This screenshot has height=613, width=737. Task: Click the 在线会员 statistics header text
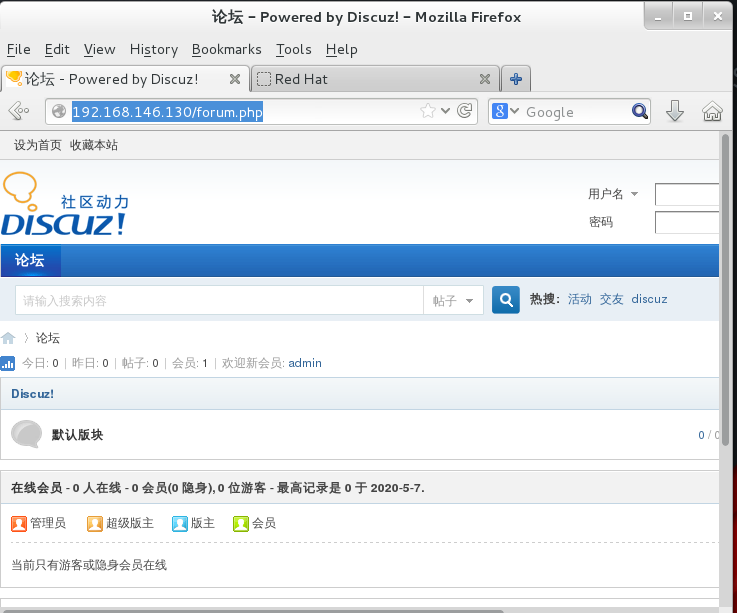pos(218,488)
